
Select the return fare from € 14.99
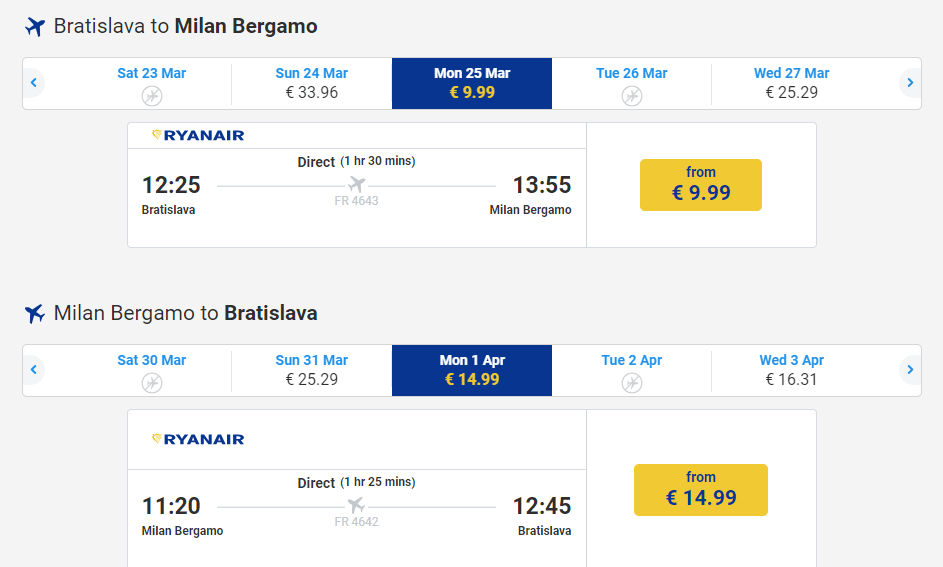[701, 490]
